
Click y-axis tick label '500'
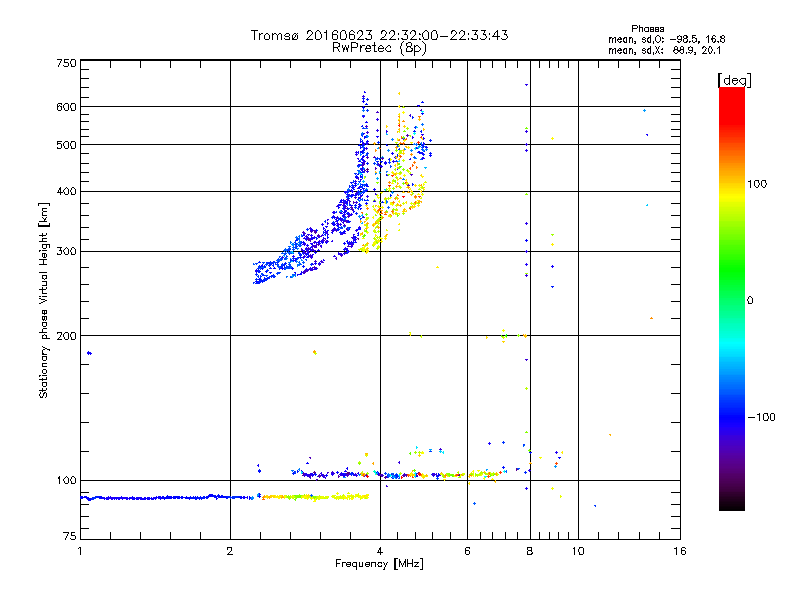(x=66, y=145)
